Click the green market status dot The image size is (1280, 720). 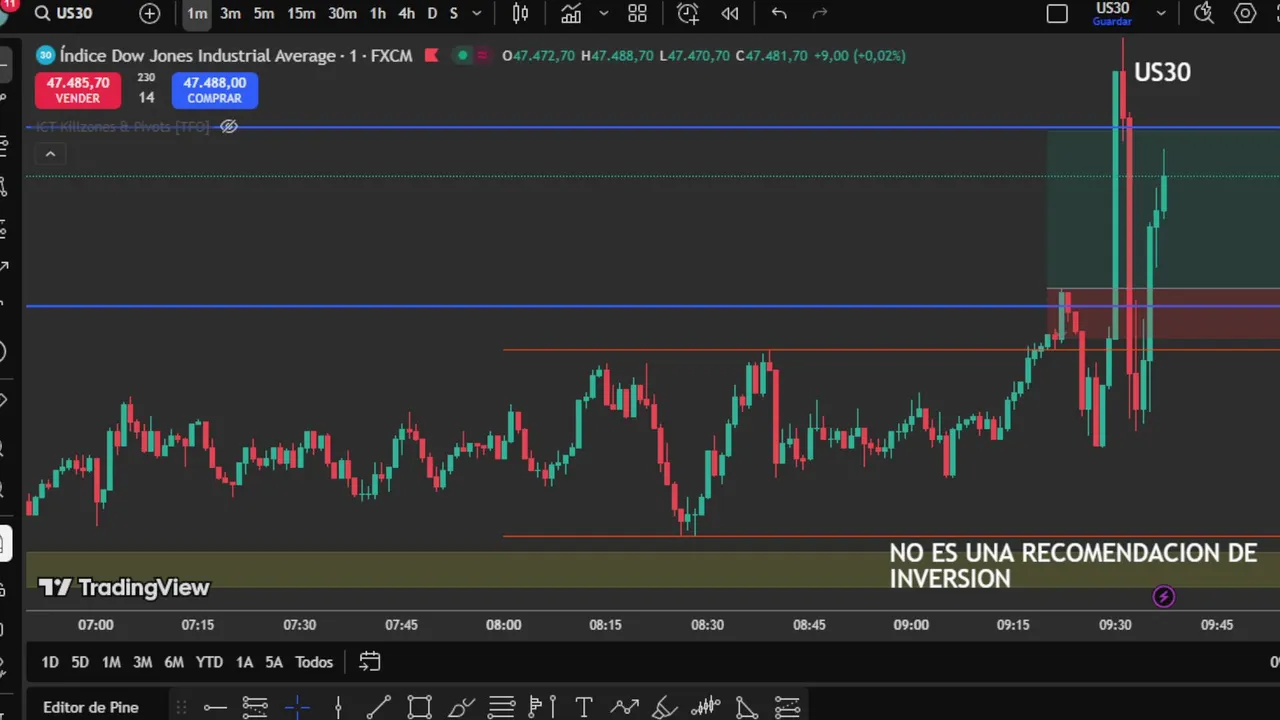462,55
